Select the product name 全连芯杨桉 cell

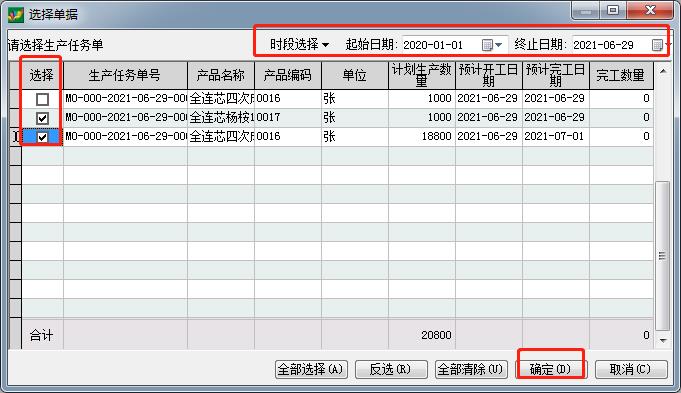(x=221, y=117)
